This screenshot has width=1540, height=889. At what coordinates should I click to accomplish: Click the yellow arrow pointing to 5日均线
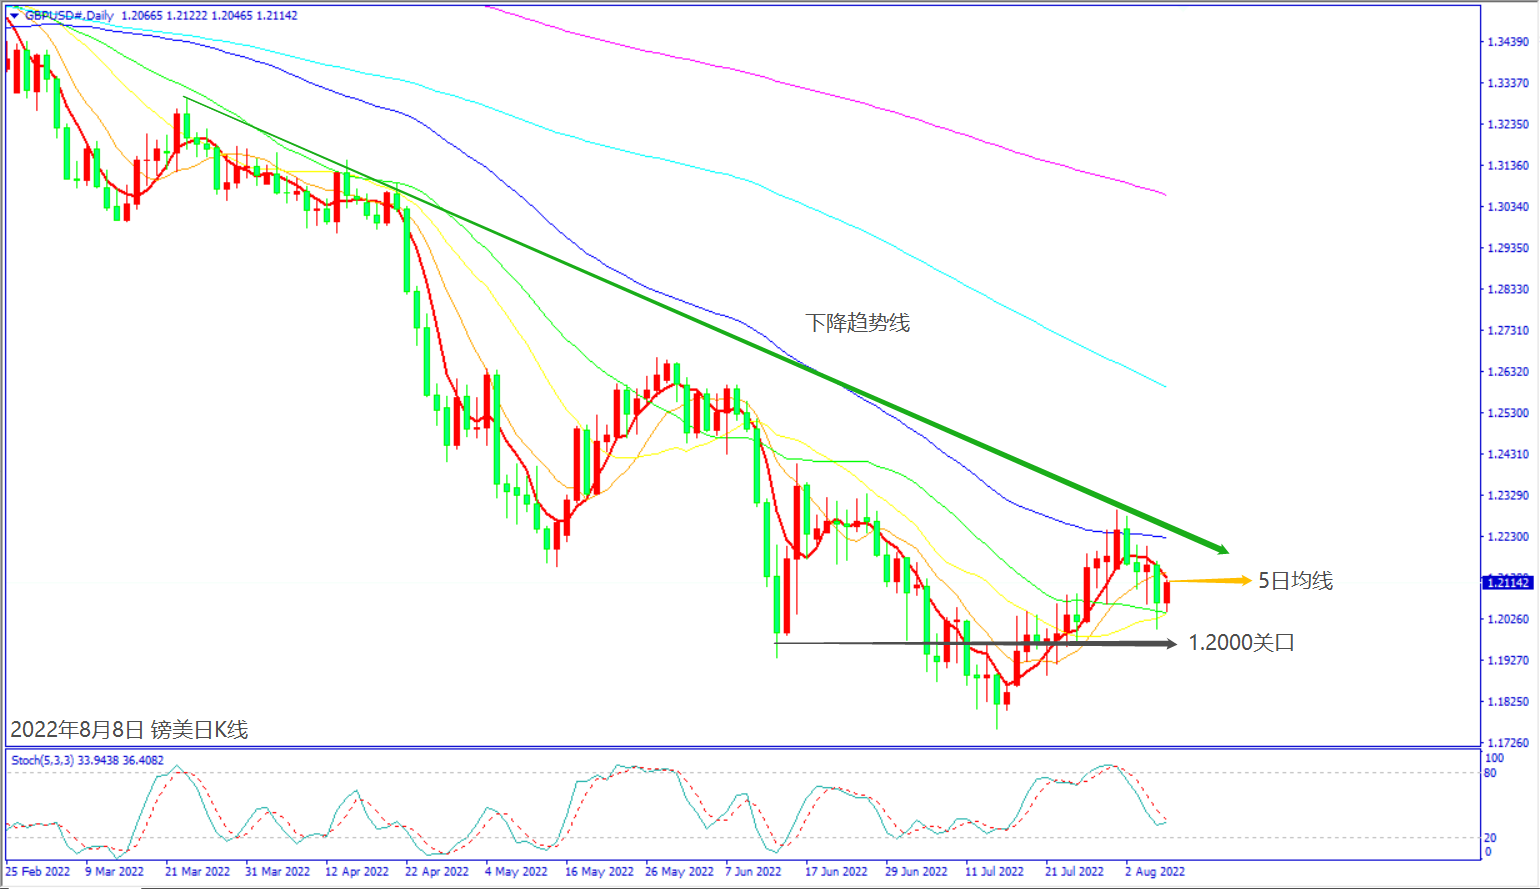tap(1210, 580)
